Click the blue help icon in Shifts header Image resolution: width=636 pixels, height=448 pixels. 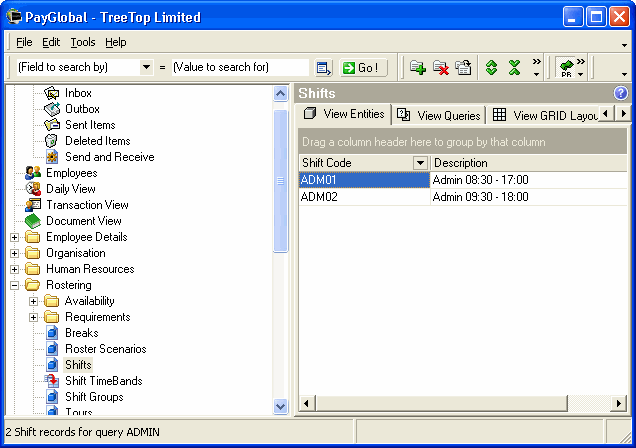[x=620, y=93]
